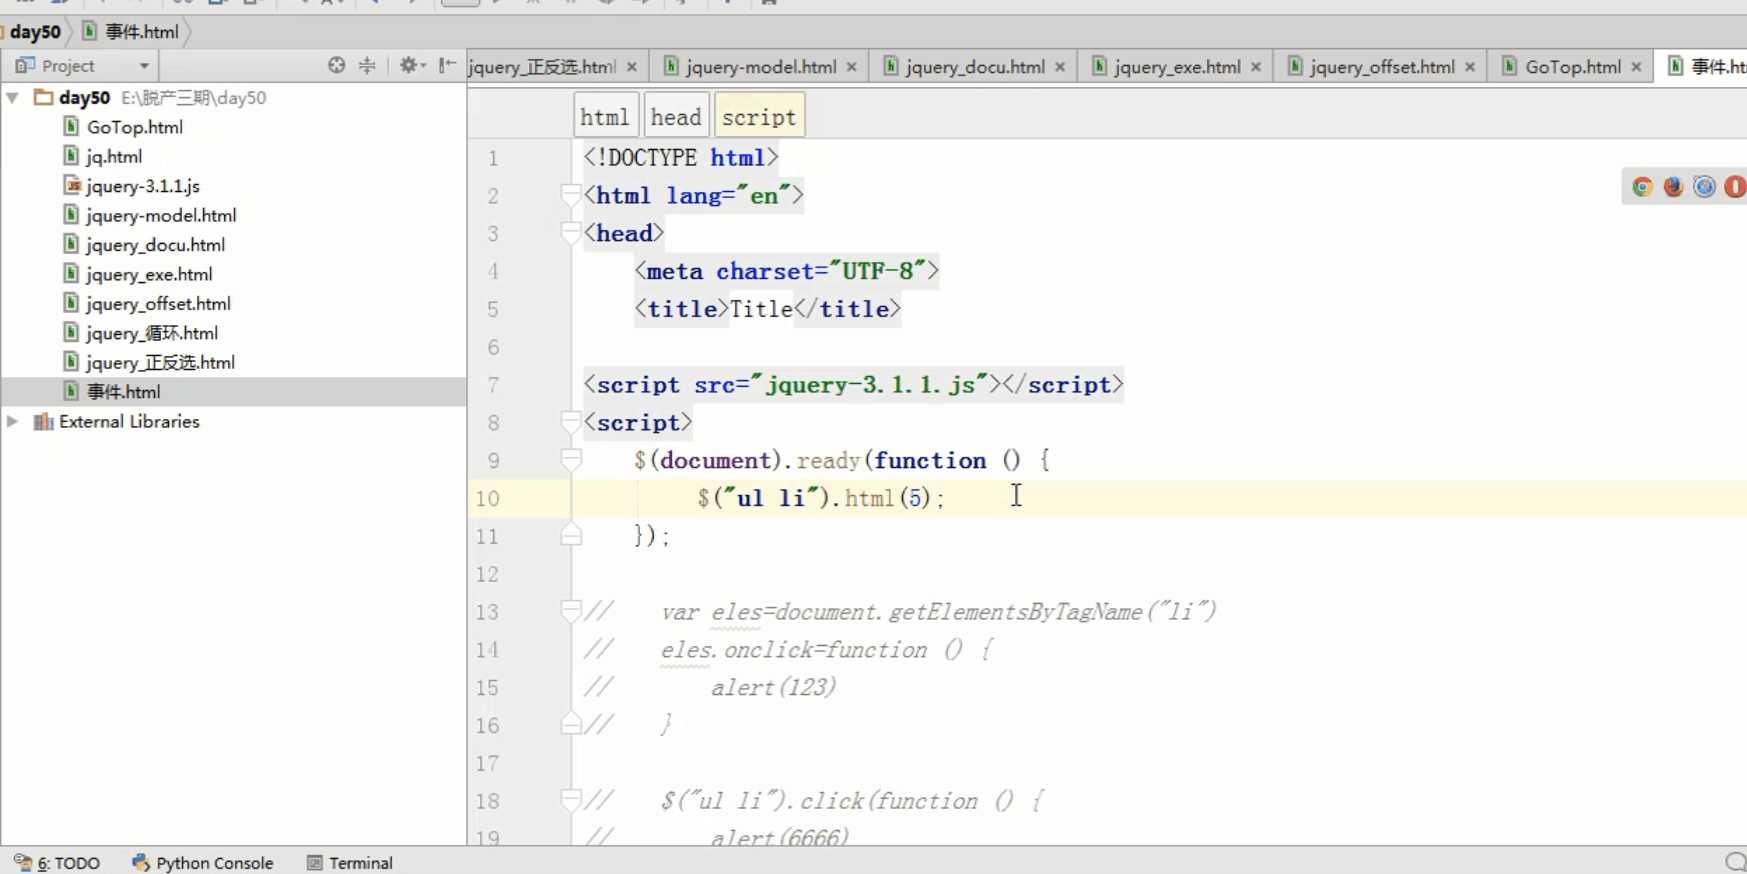Click the TODO tool window icon
The width and height of the screenshot is (1747, 874).
coord(22,862)
